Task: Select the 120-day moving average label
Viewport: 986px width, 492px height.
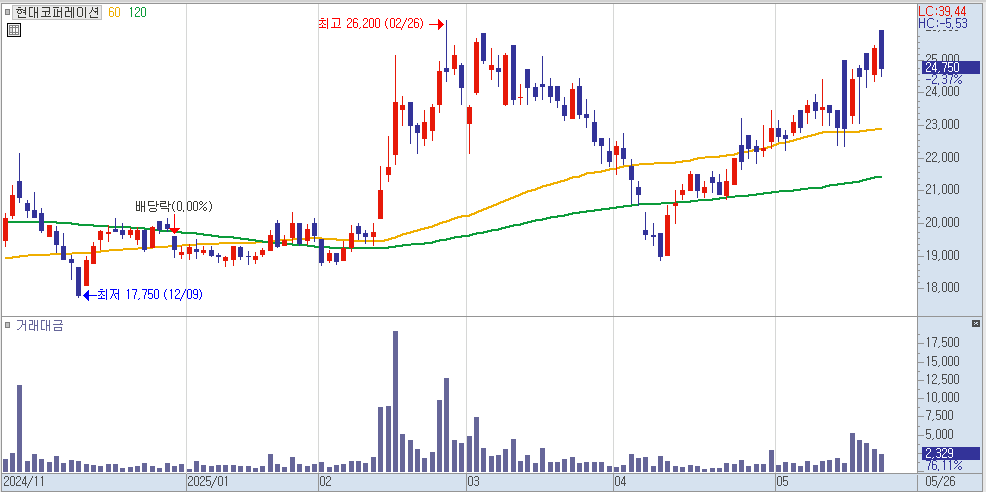Action: click(137, 12)
